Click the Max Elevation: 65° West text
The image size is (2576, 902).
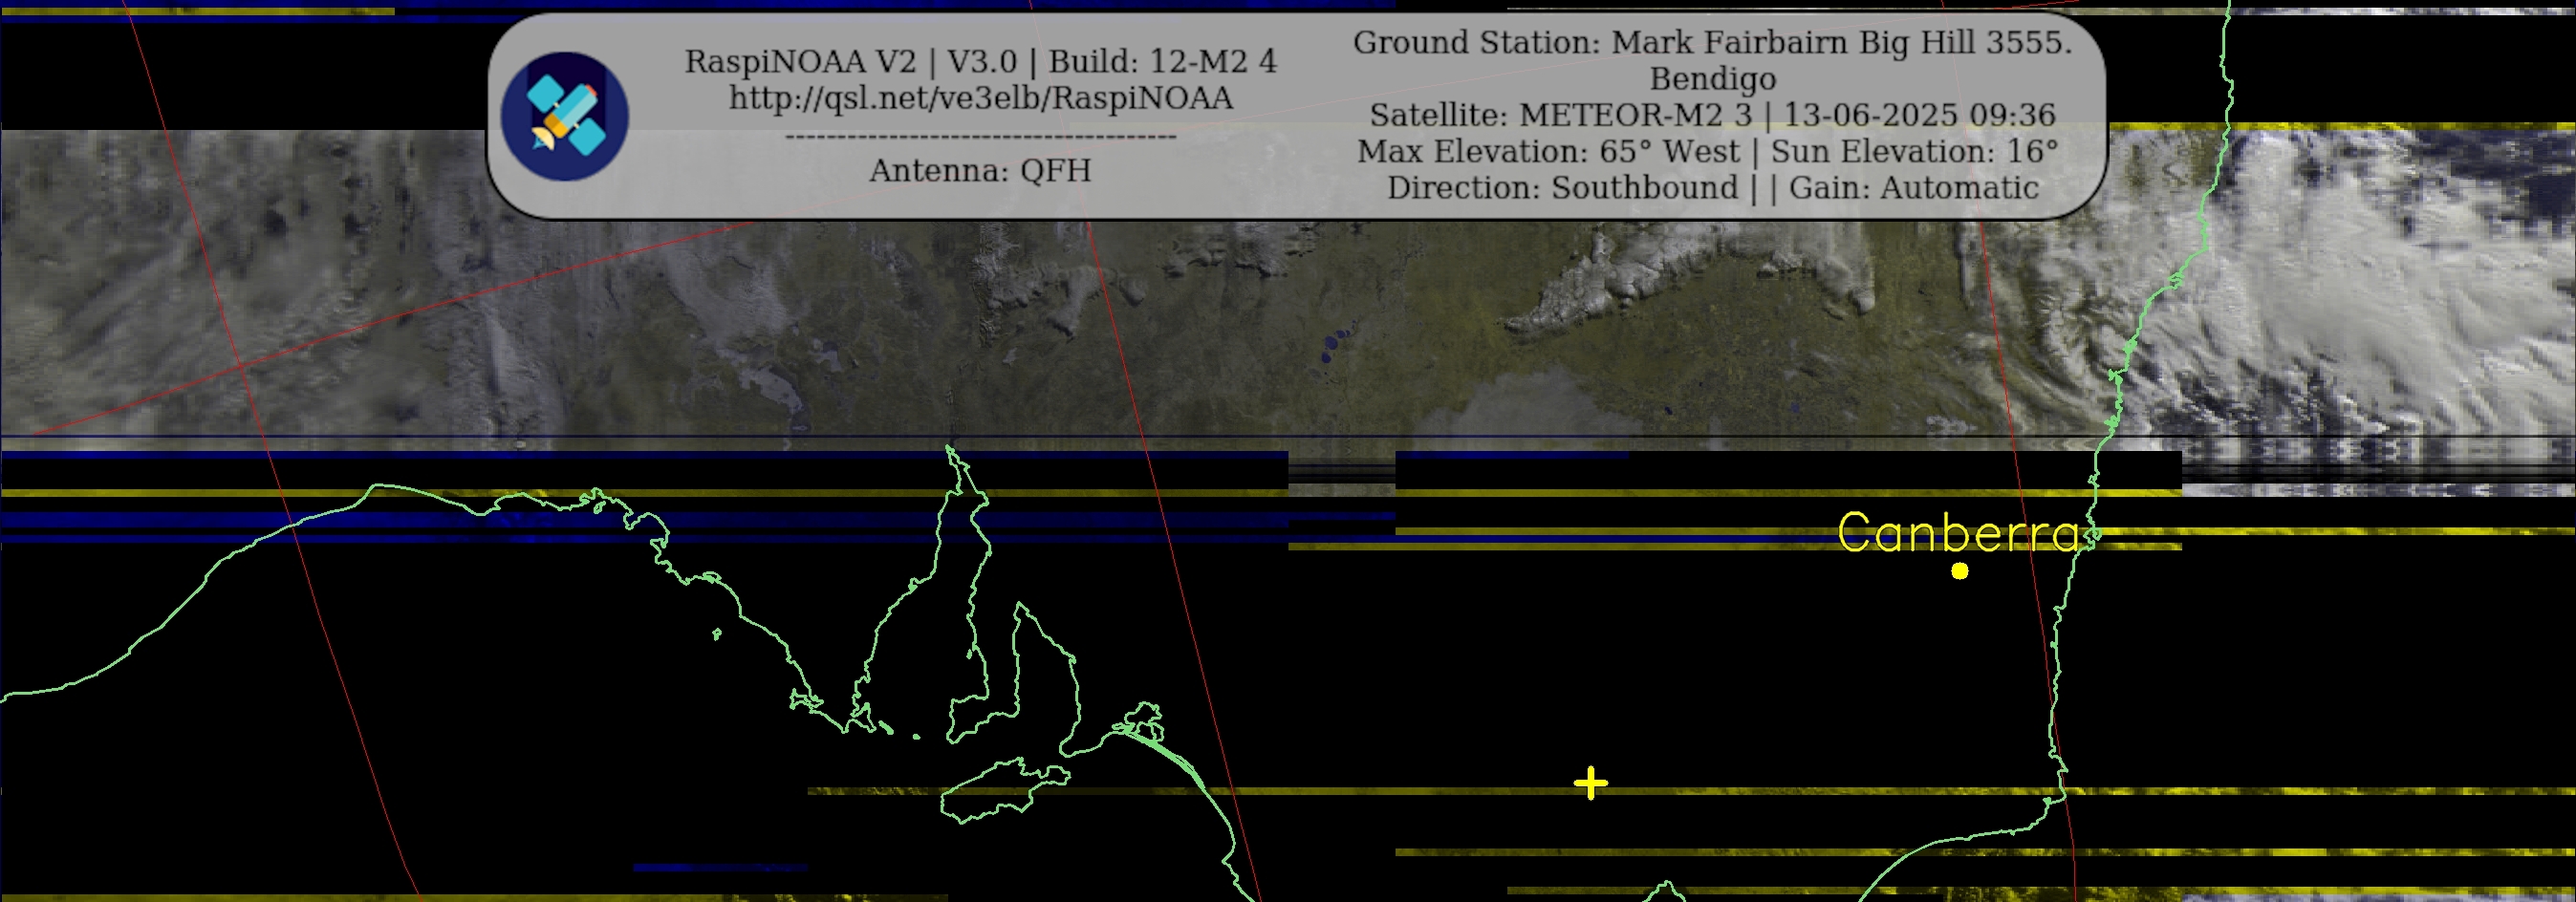tap(1548, 151)
